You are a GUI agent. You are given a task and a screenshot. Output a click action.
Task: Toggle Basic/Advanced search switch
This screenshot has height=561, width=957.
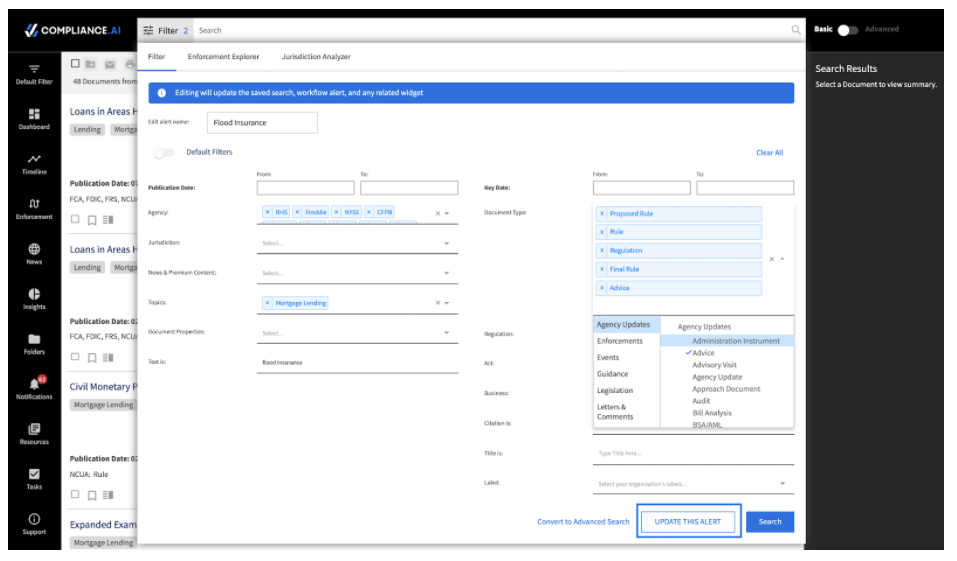(x=848, y=30)
